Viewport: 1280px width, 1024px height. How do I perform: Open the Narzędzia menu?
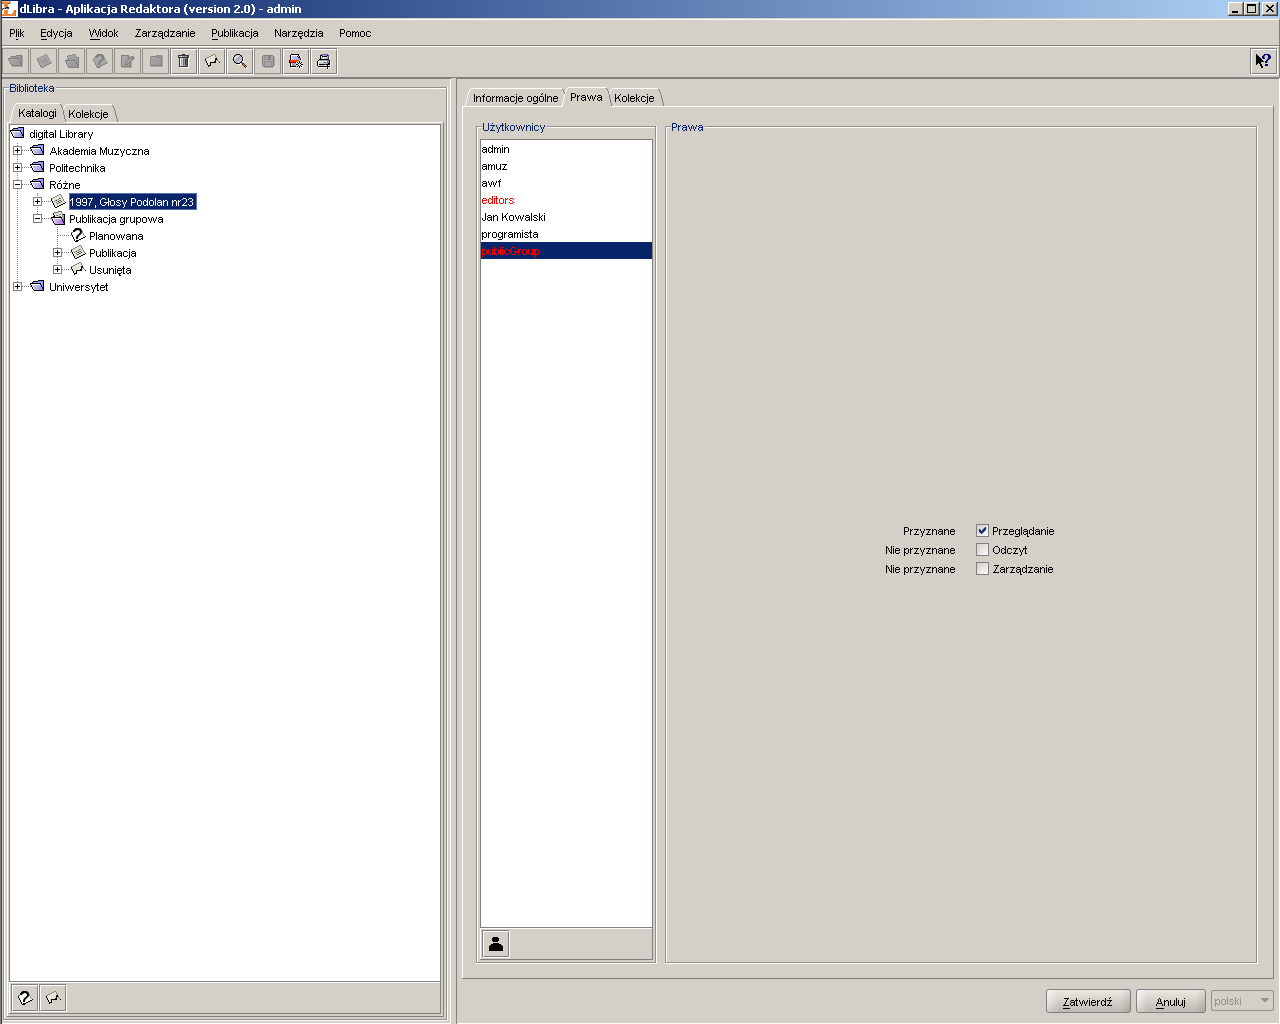(x=299, y=33)
